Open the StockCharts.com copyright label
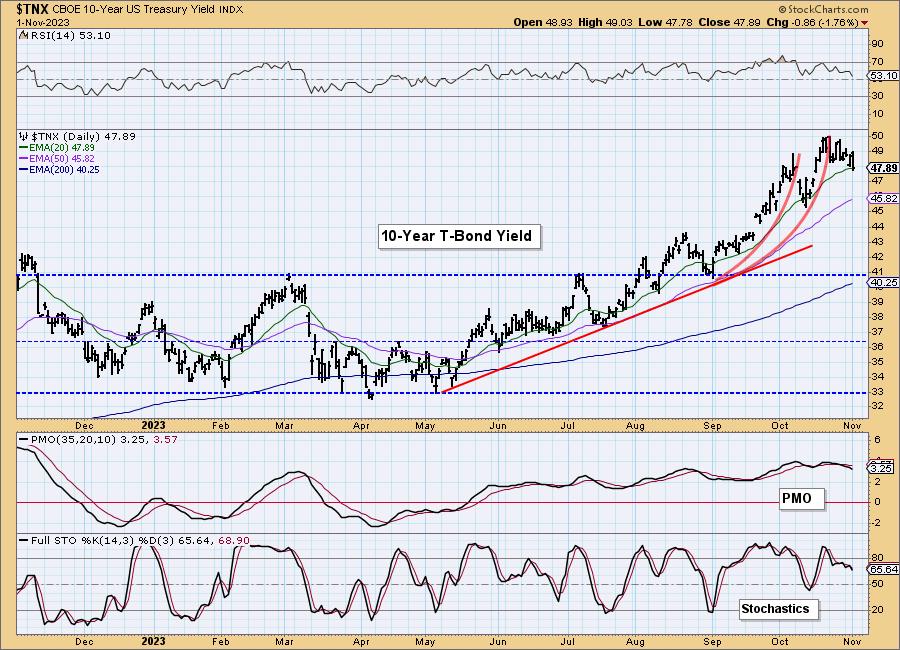 tap(823, 9)
